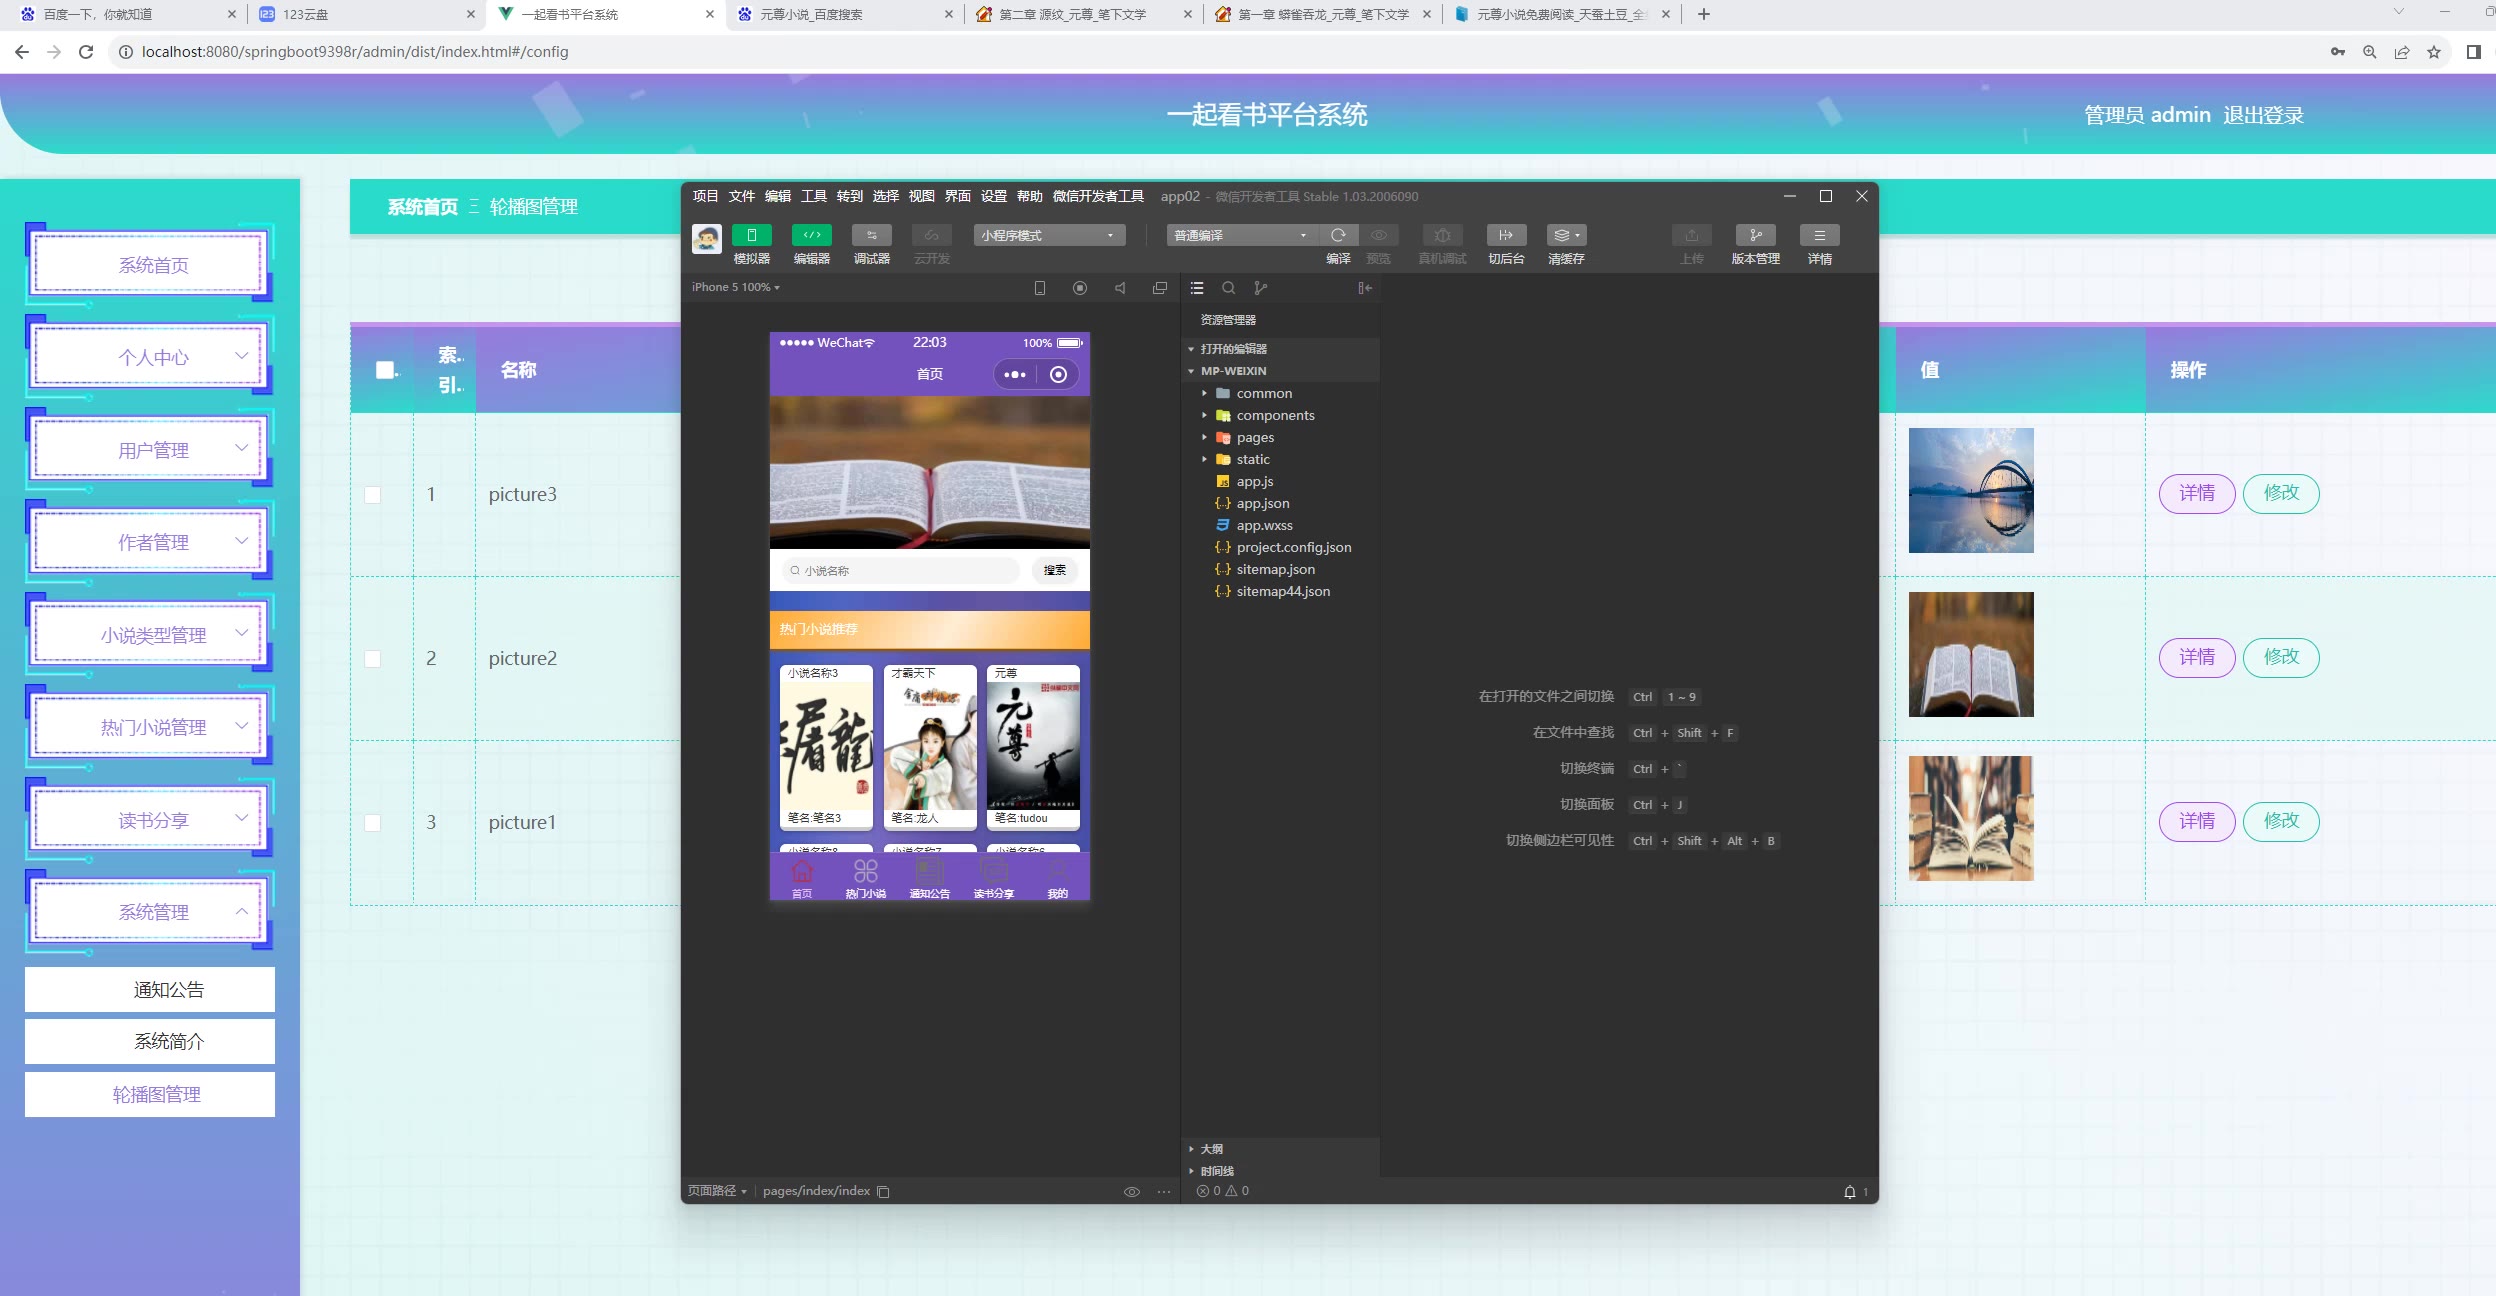Expand the pages folder in file tree

1254,438
